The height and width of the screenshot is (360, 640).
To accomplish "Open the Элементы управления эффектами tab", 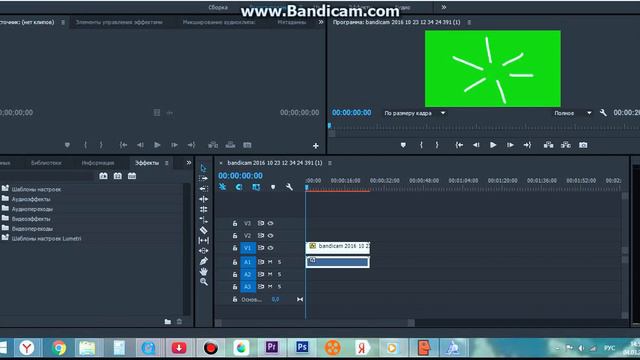I will point(119,22).
